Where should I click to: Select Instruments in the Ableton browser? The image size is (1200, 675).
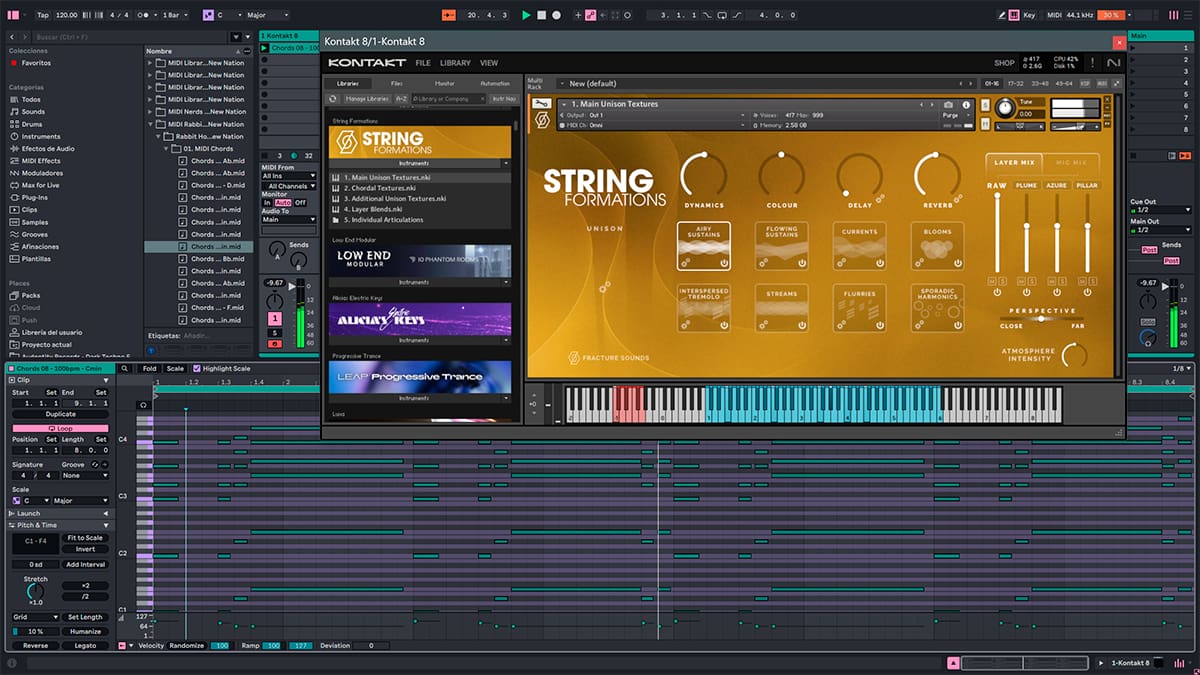point(41,136)
